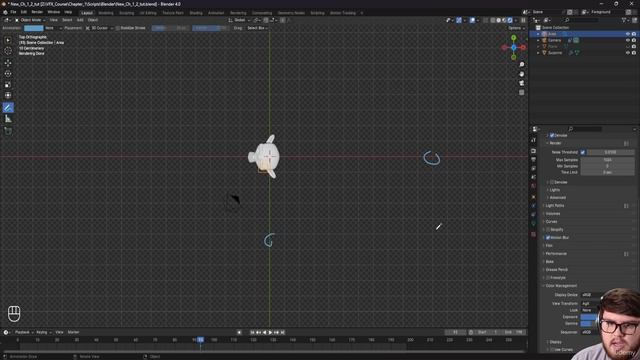The width and height of the screenshot is (640, 360).
Task: Open the 3D Cursor placement dropdown
Action: [x=100, y=28]
